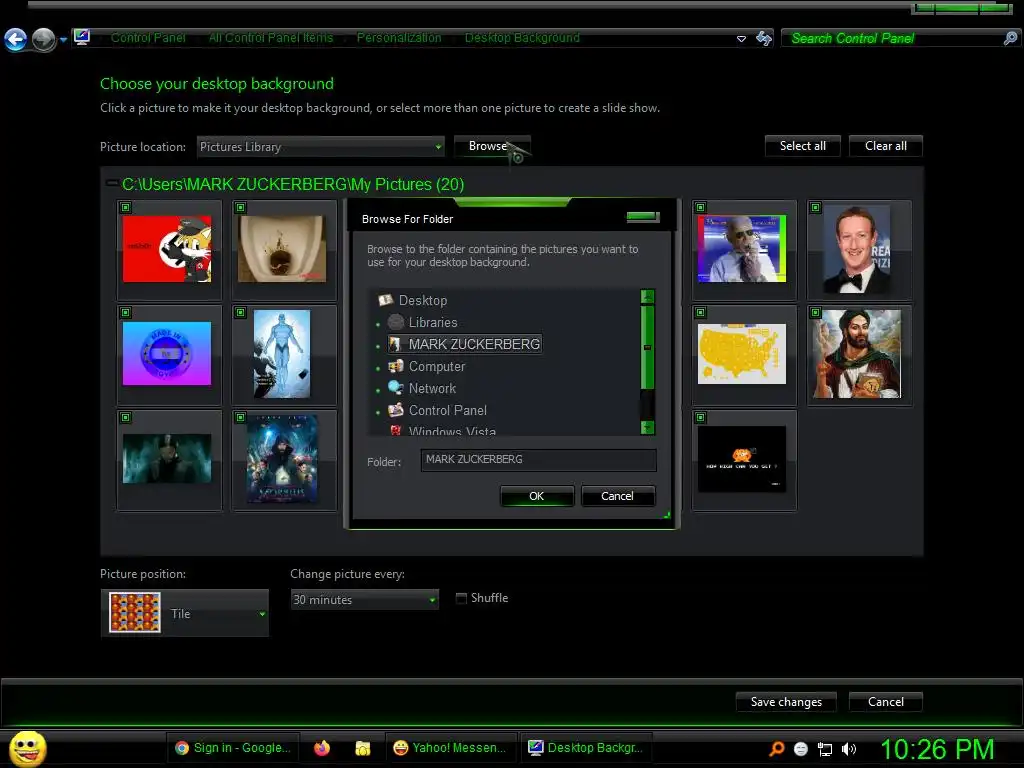
Task: Expand the Computer node in the tree
Action: [x=378, y=369]
